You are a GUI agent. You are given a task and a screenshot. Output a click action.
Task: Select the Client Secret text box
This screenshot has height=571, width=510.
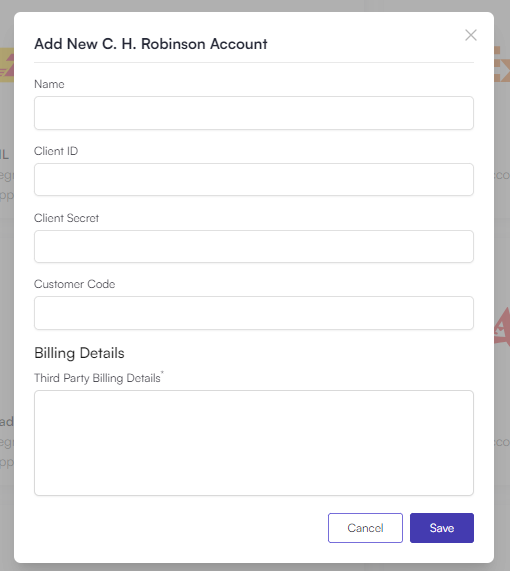[x=254, y=246]
